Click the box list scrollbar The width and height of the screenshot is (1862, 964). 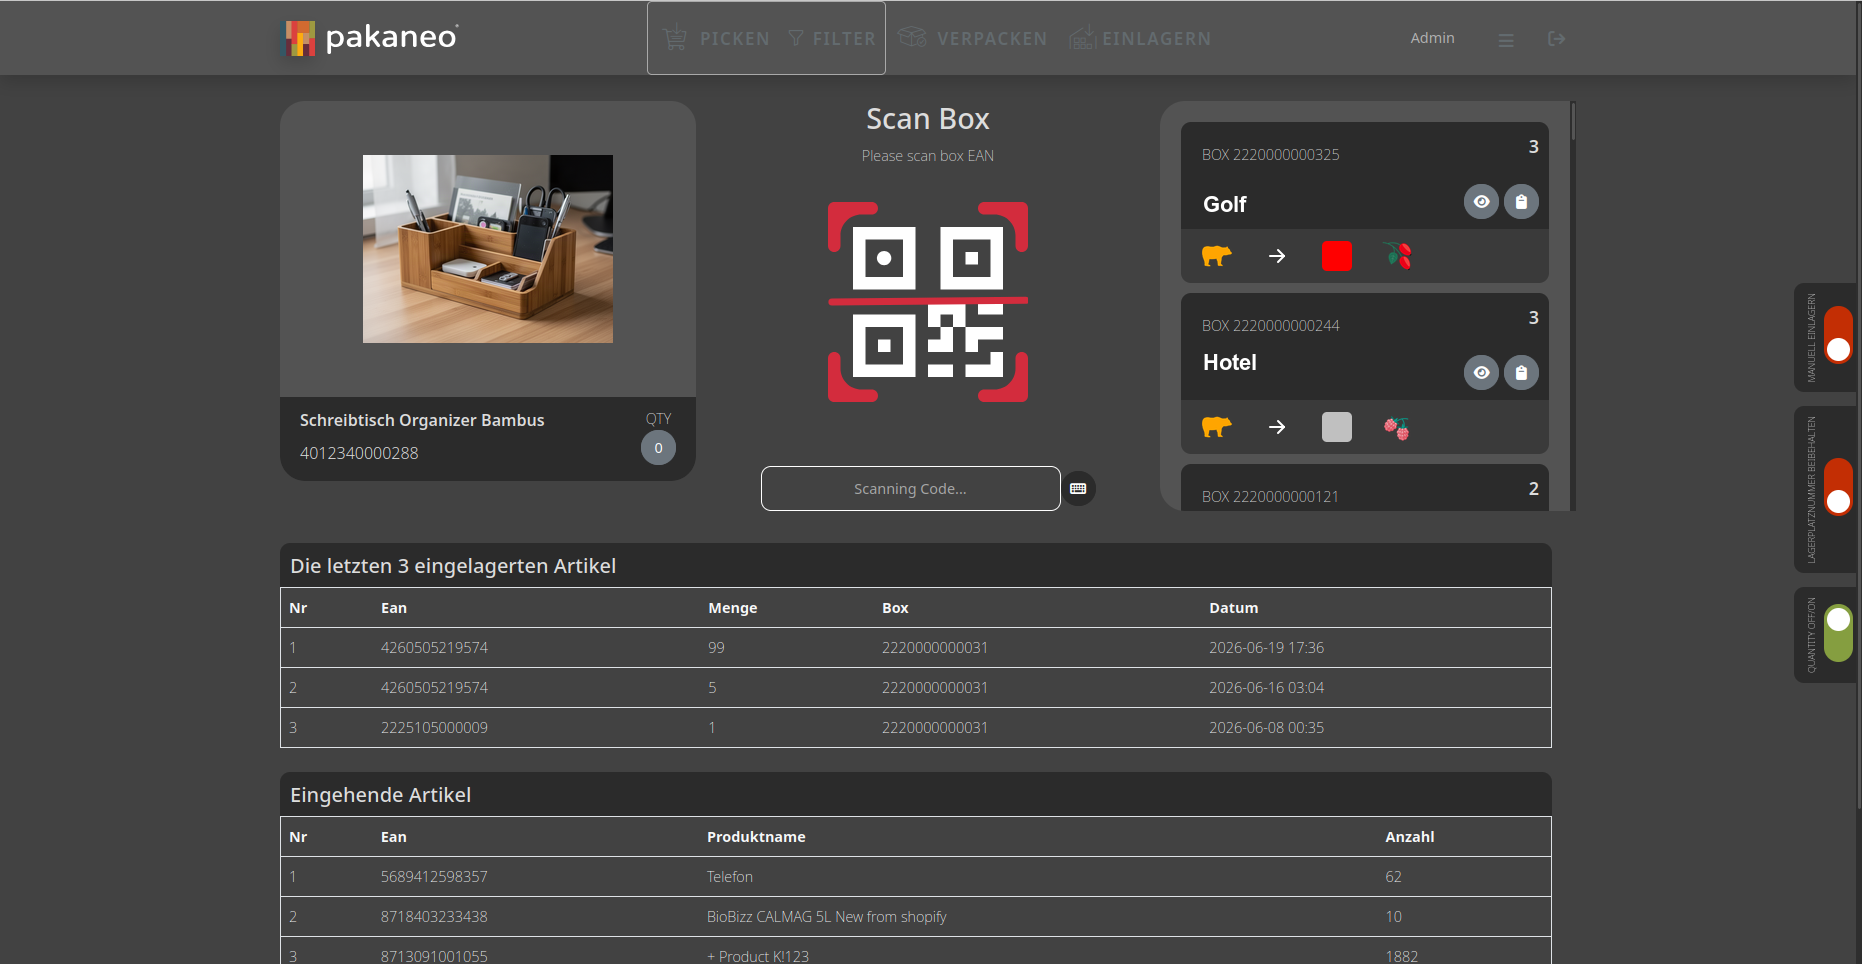coord(1573,121)
